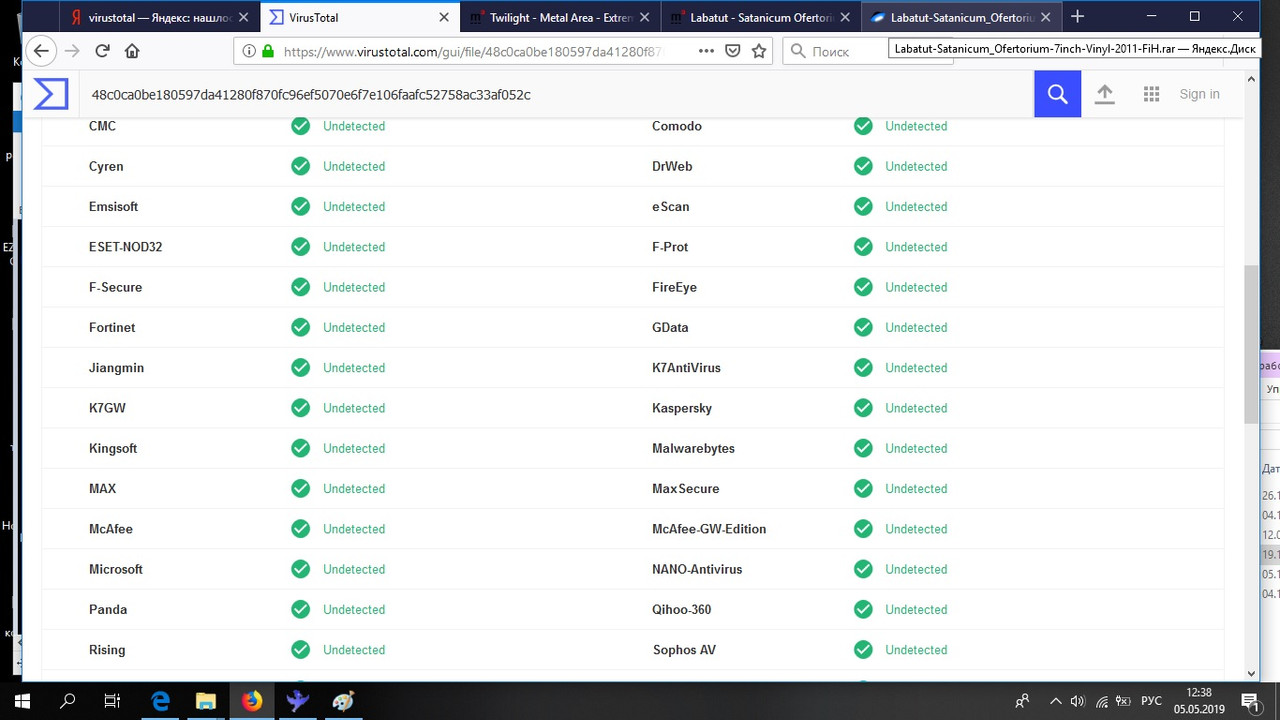The image size is (1280, 720).
Task: Click the Microsoft engine name
Action: click(x=116, y=569)
